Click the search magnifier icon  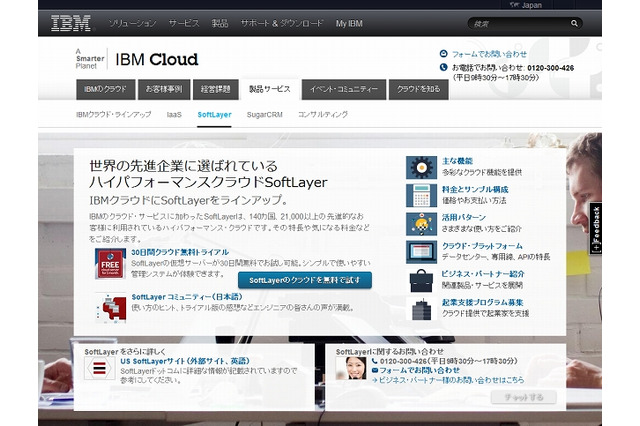click(574, 23)
